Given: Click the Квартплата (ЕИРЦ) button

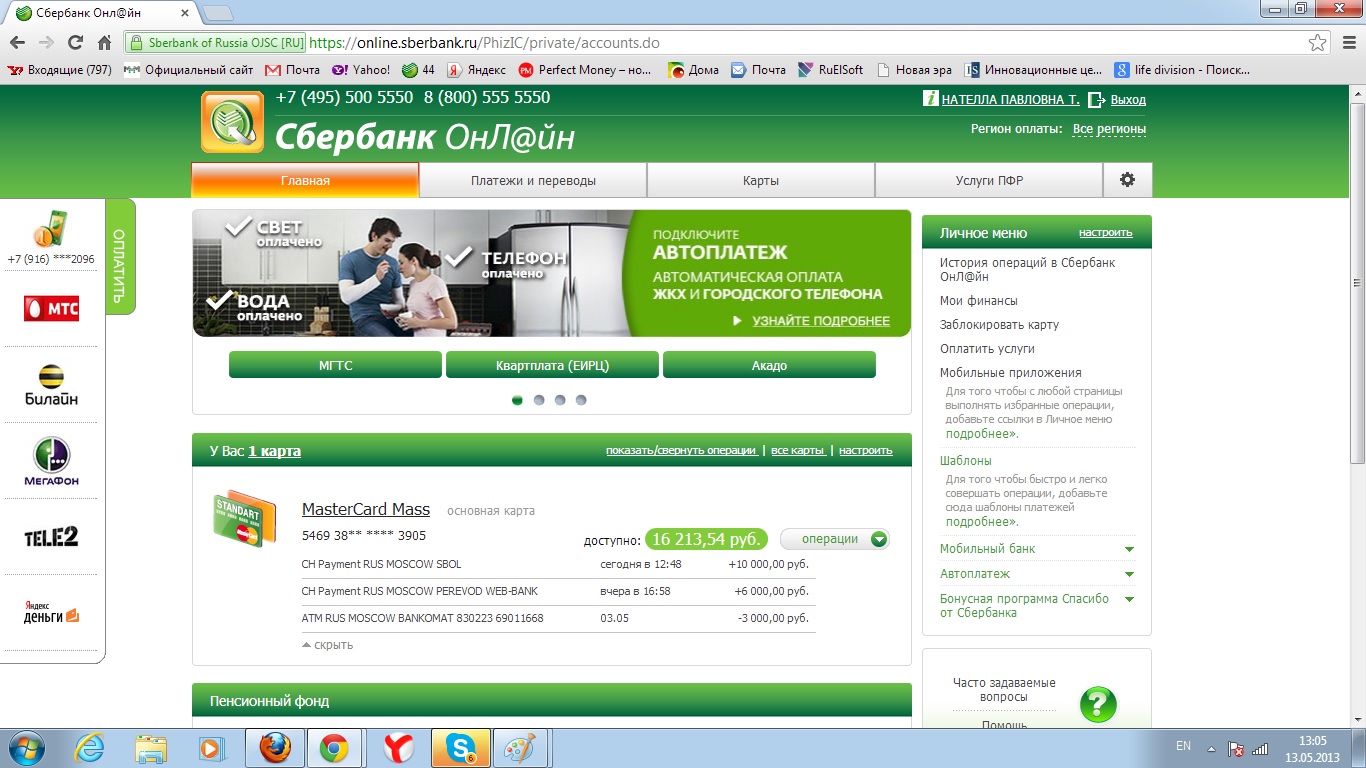Looking at the screenshot, I should [x=552, y=365].
